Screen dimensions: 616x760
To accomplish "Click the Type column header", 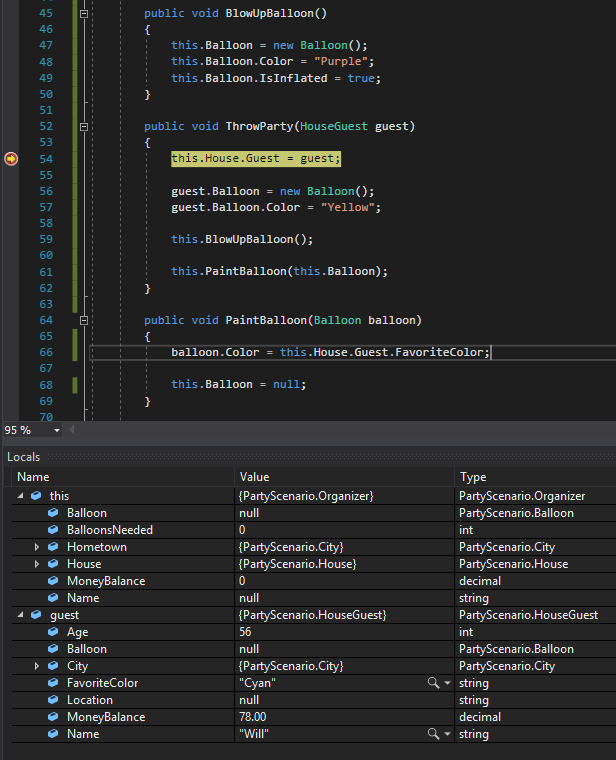I will coord(472,477).
